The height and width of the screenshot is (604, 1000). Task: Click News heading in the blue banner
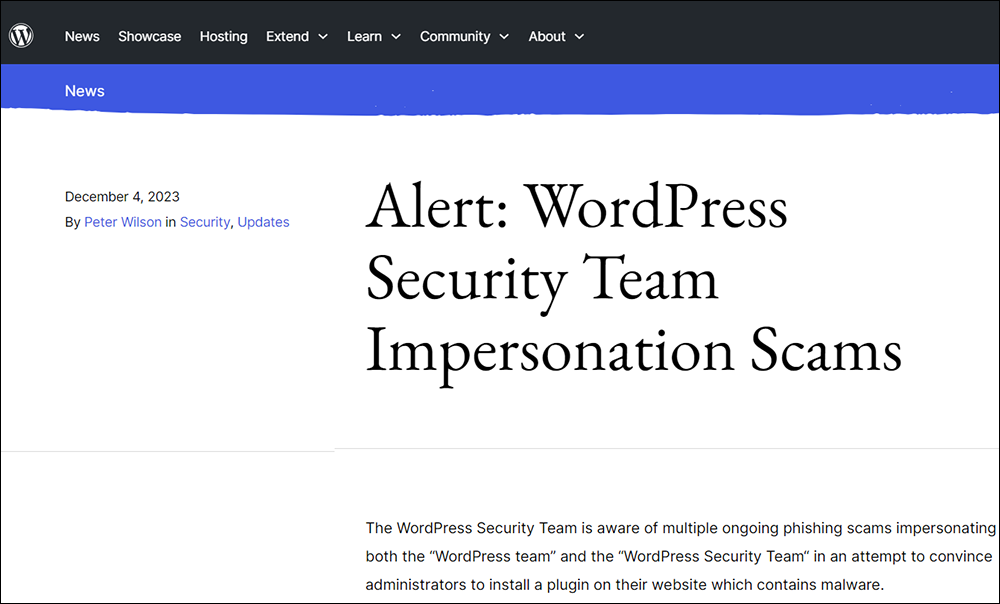(84, 91)
